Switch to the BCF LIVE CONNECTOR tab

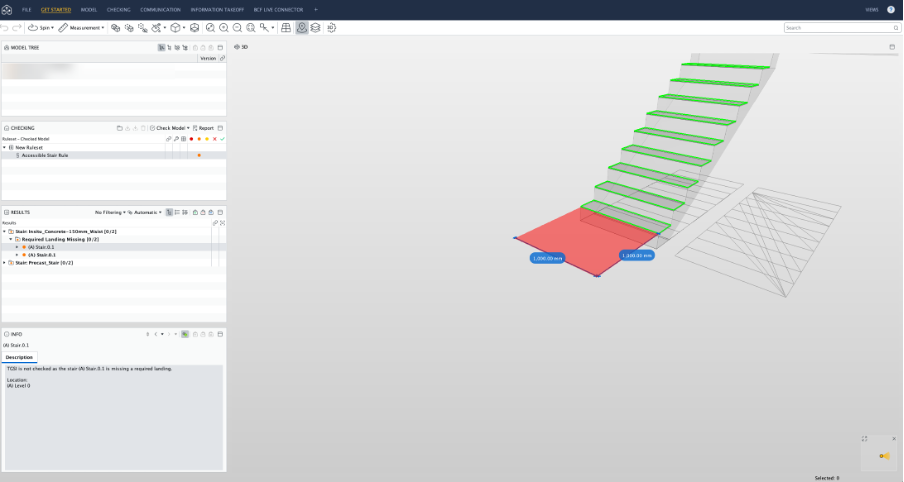click(278, 10)
